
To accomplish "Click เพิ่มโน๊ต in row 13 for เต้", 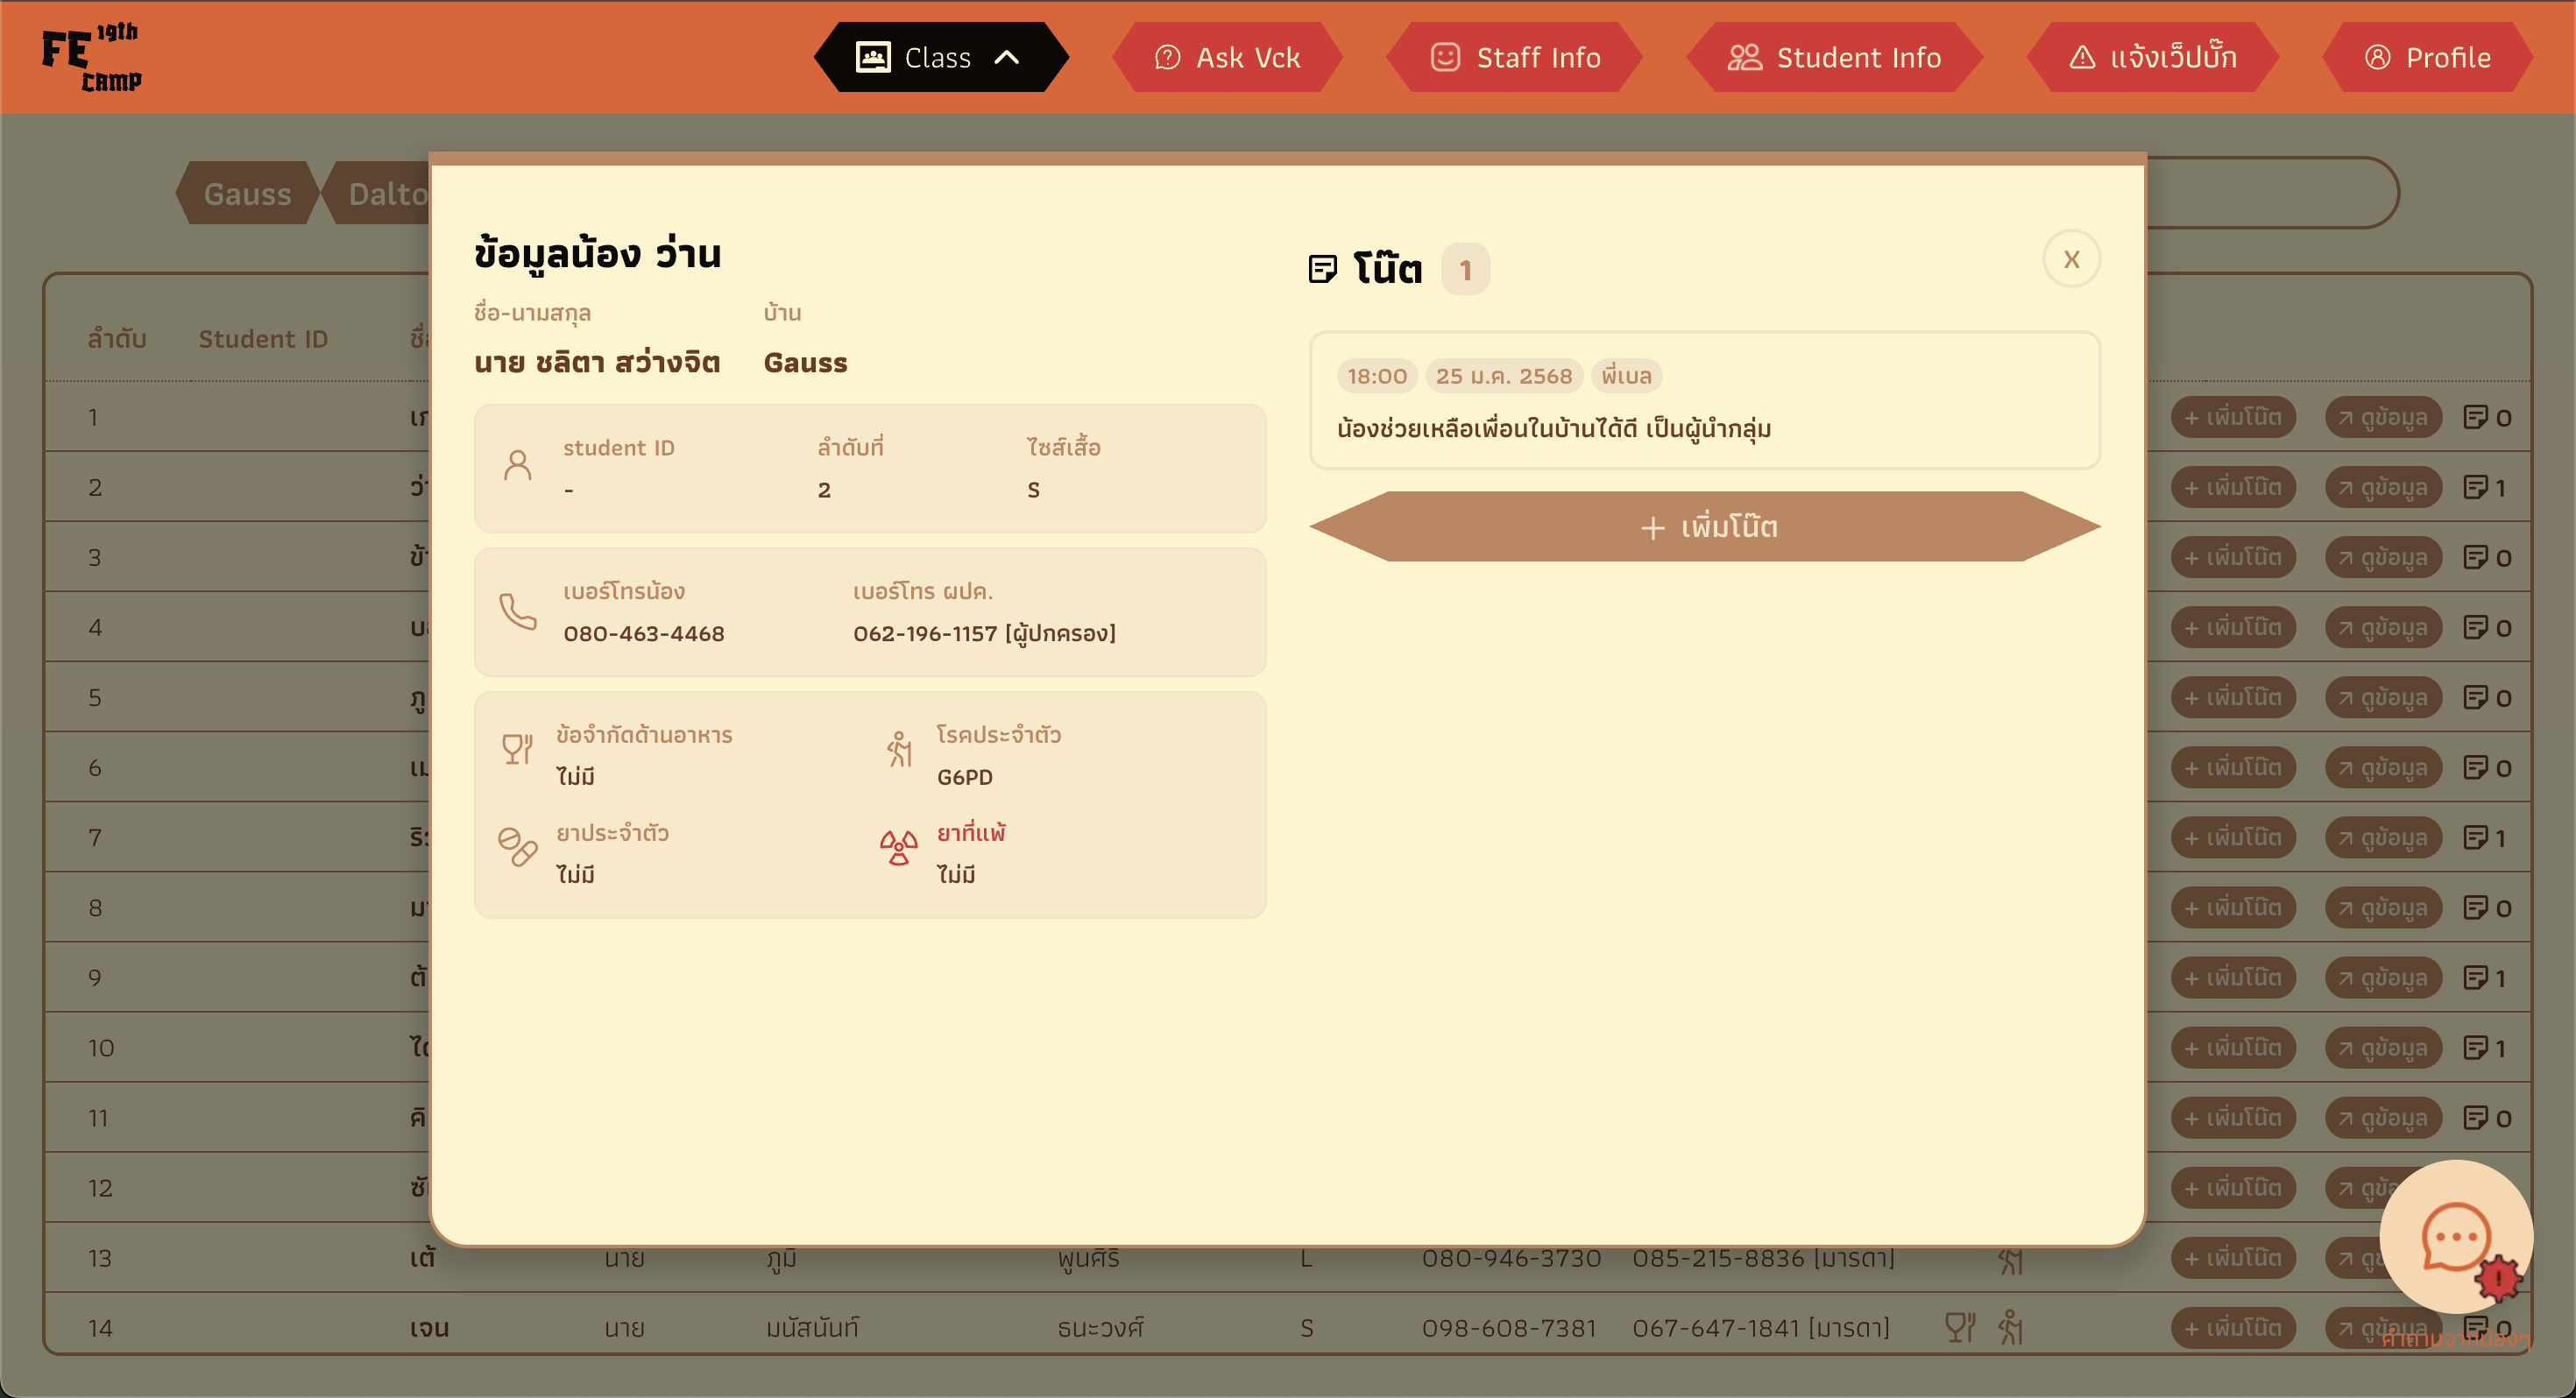I will point(2233,1257).
